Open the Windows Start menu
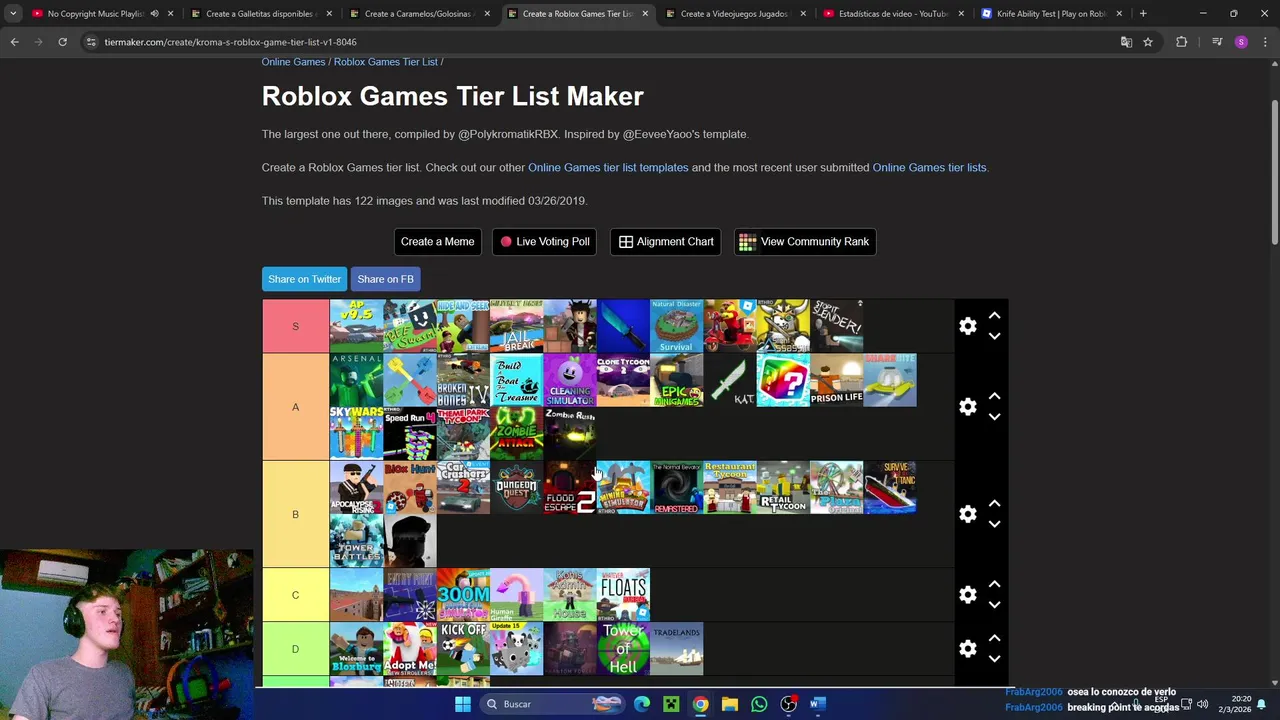 (x=462, y=704)
